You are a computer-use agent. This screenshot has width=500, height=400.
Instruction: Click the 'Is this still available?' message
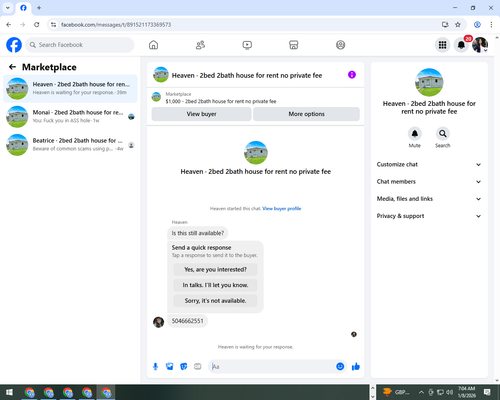tap(198, 233)
